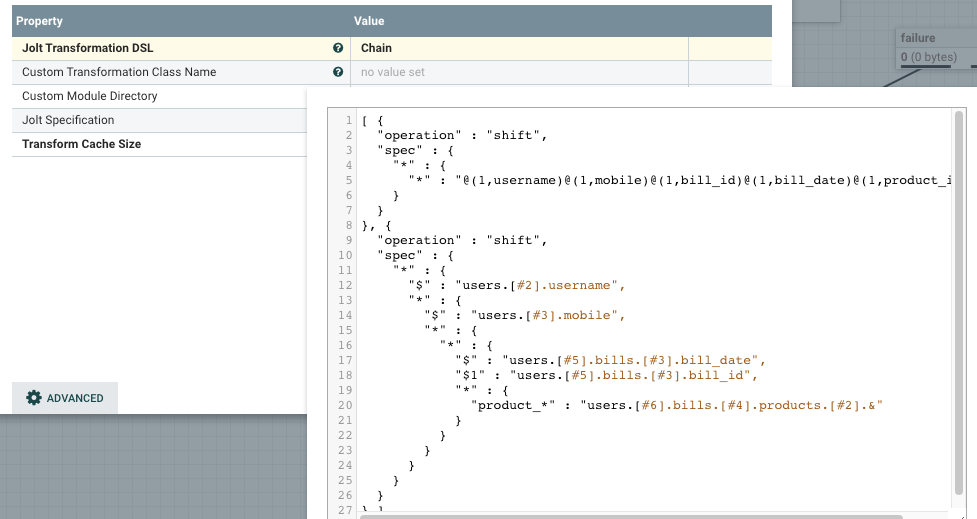
Task: Click the first "operation" : "shift" line
Action: click(x=462, y=135)
